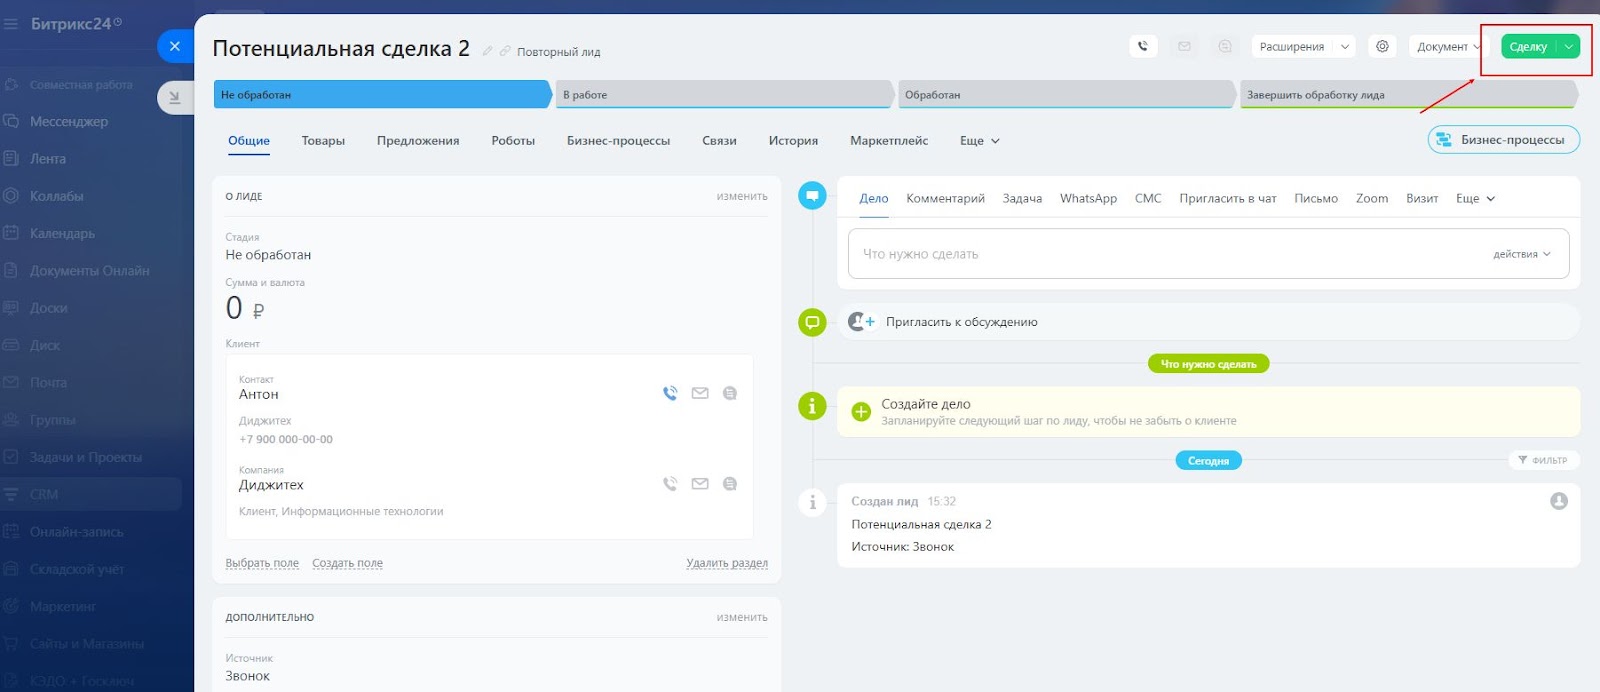The image size is (1600, 692).
Task: Close the lead panel with the blue X
Action: click(x=175, y=46)
